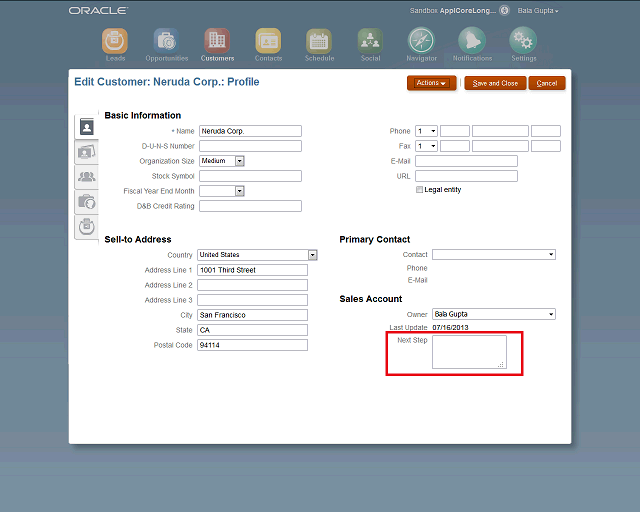Click the E-Mail input field
The height and width of the screenshot is (512, 640).
pos(466,161)
